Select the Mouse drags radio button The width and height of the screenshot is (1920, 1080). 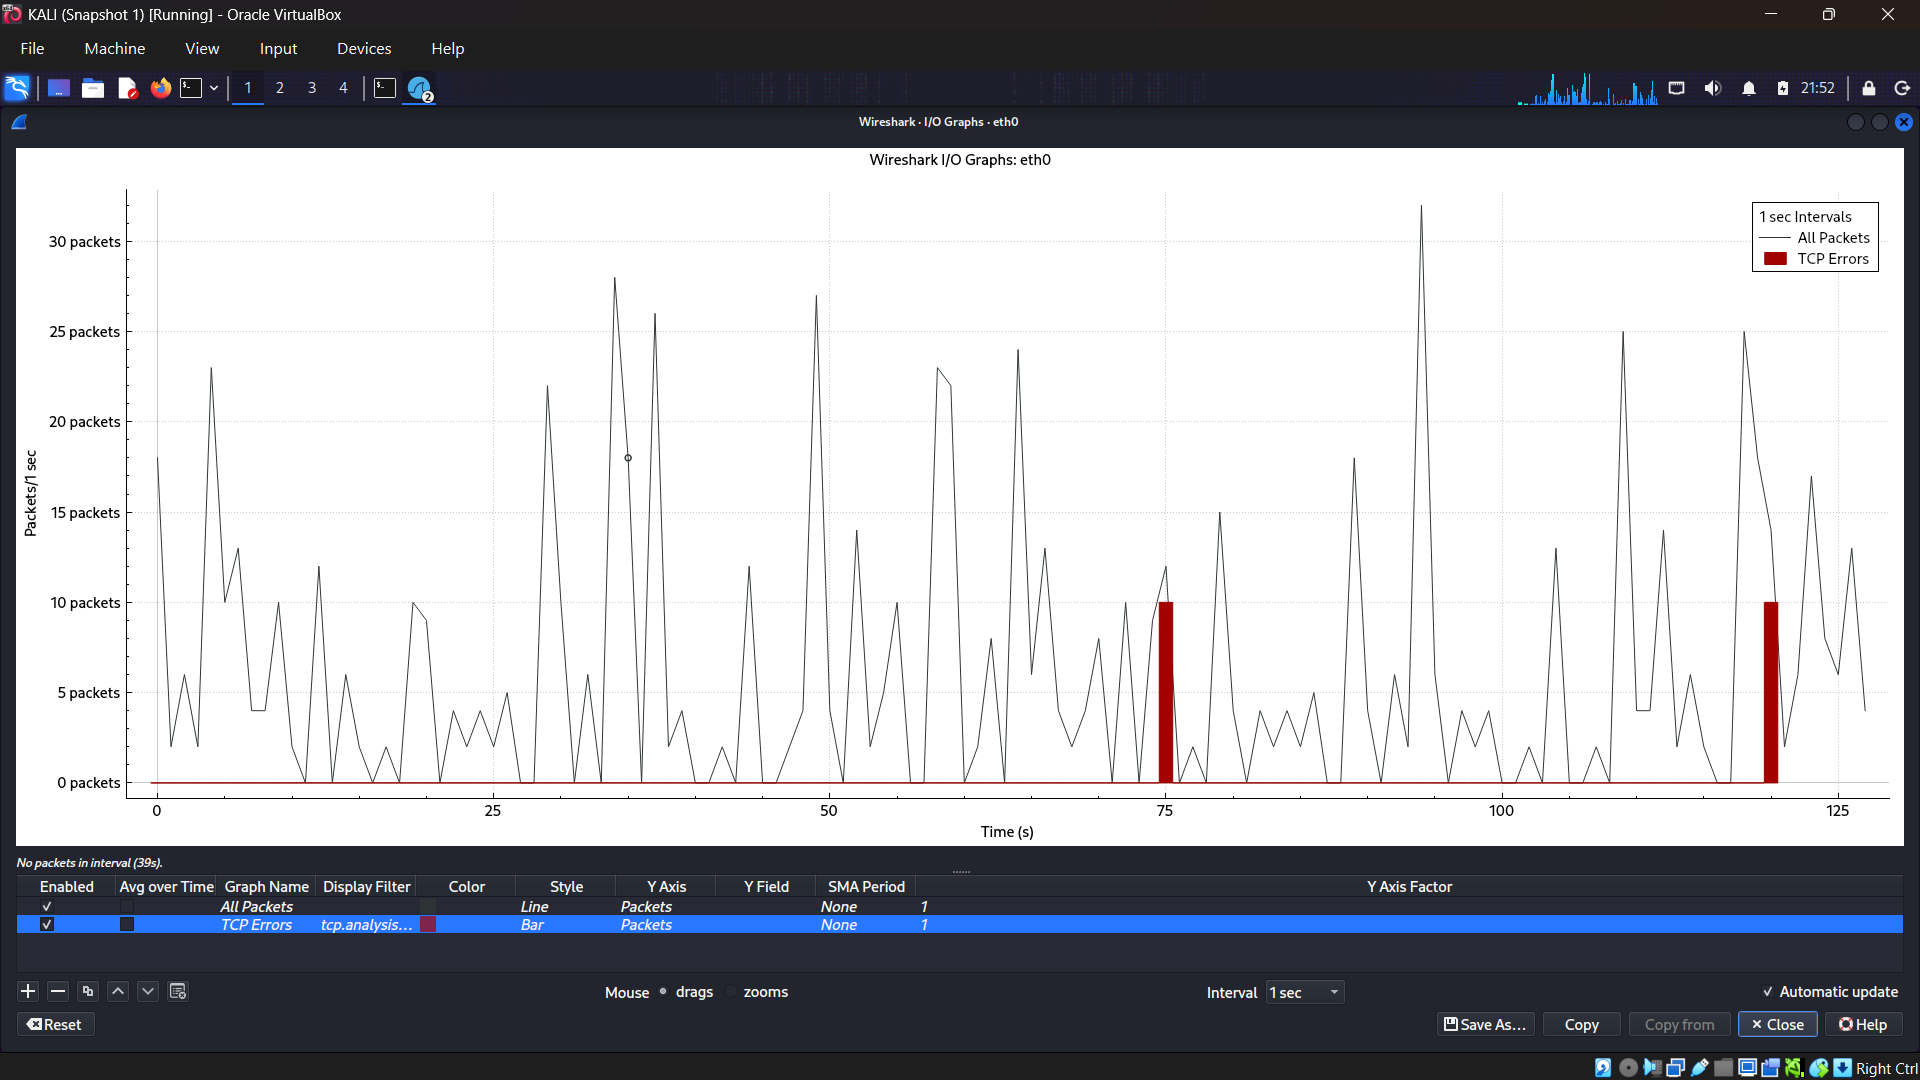(686, 992)
